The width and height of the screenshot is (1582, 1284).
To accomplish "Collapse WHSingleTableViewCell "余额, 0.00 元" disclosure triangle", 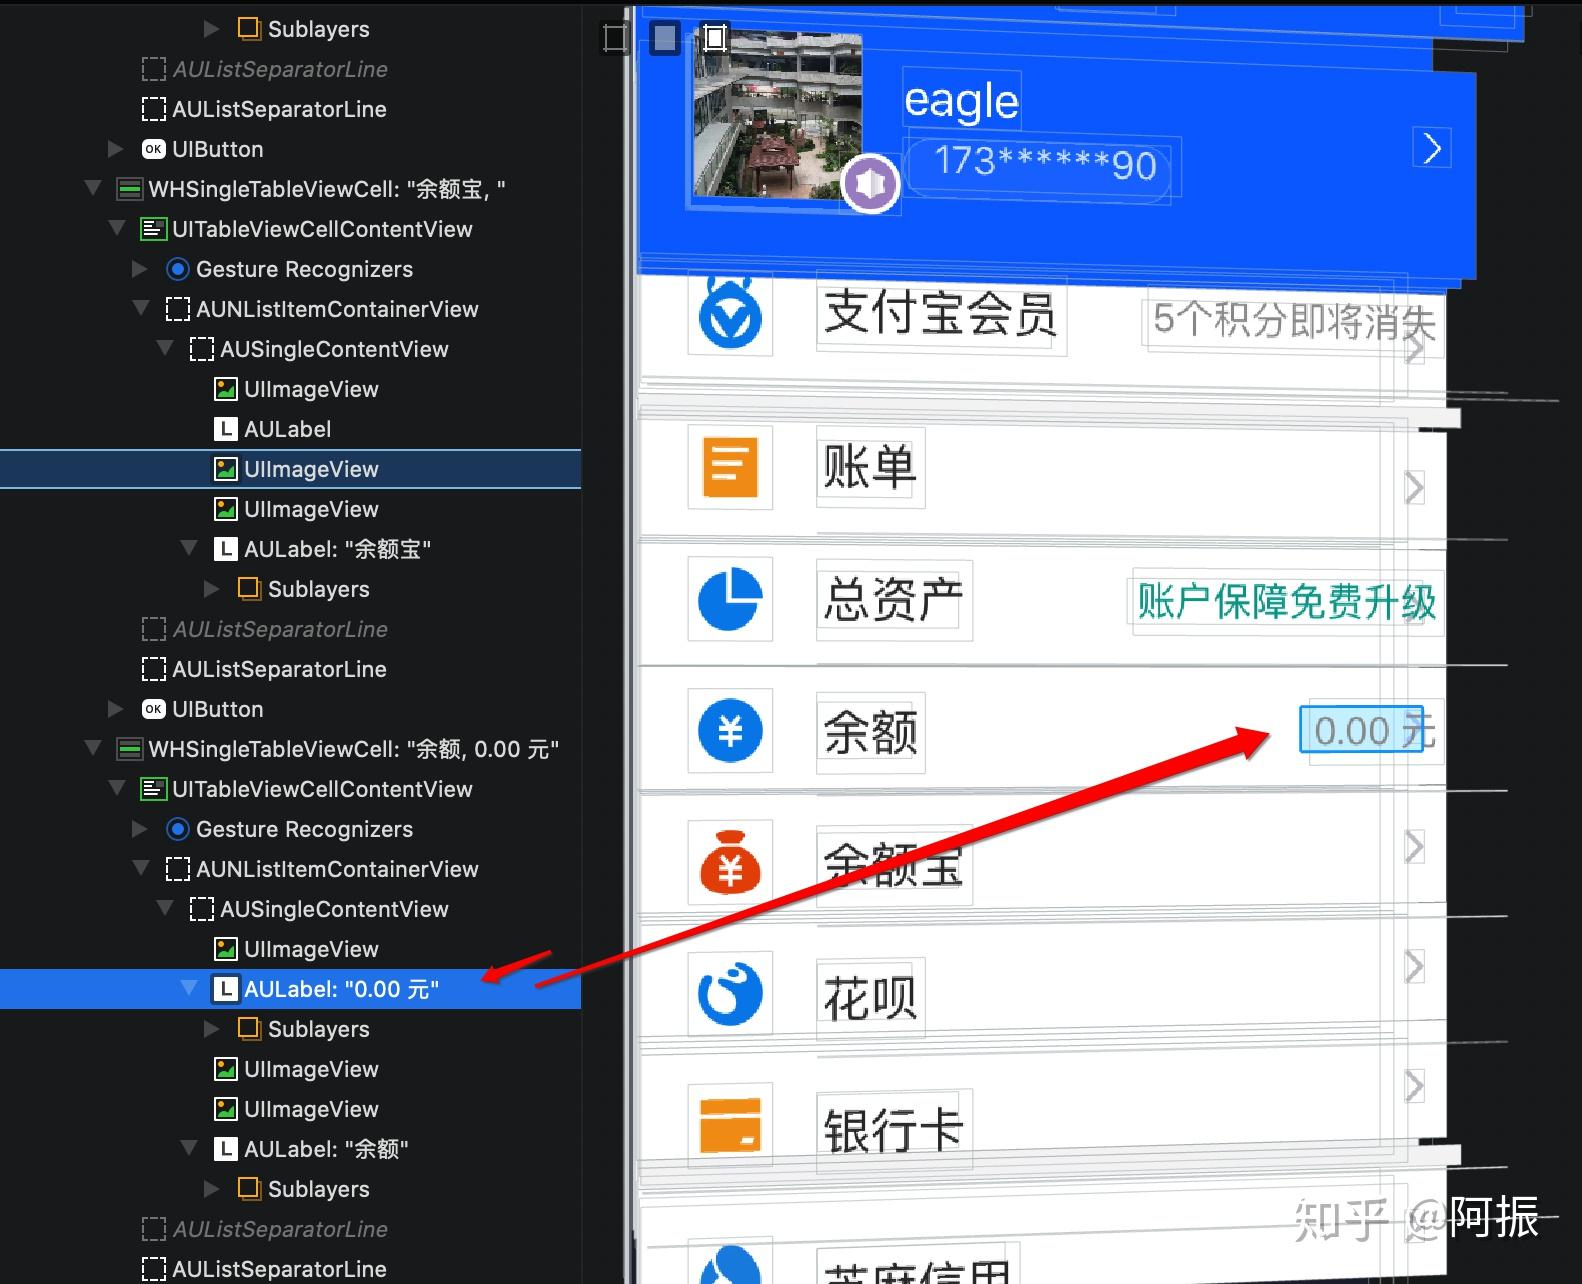I will [93, 748].
